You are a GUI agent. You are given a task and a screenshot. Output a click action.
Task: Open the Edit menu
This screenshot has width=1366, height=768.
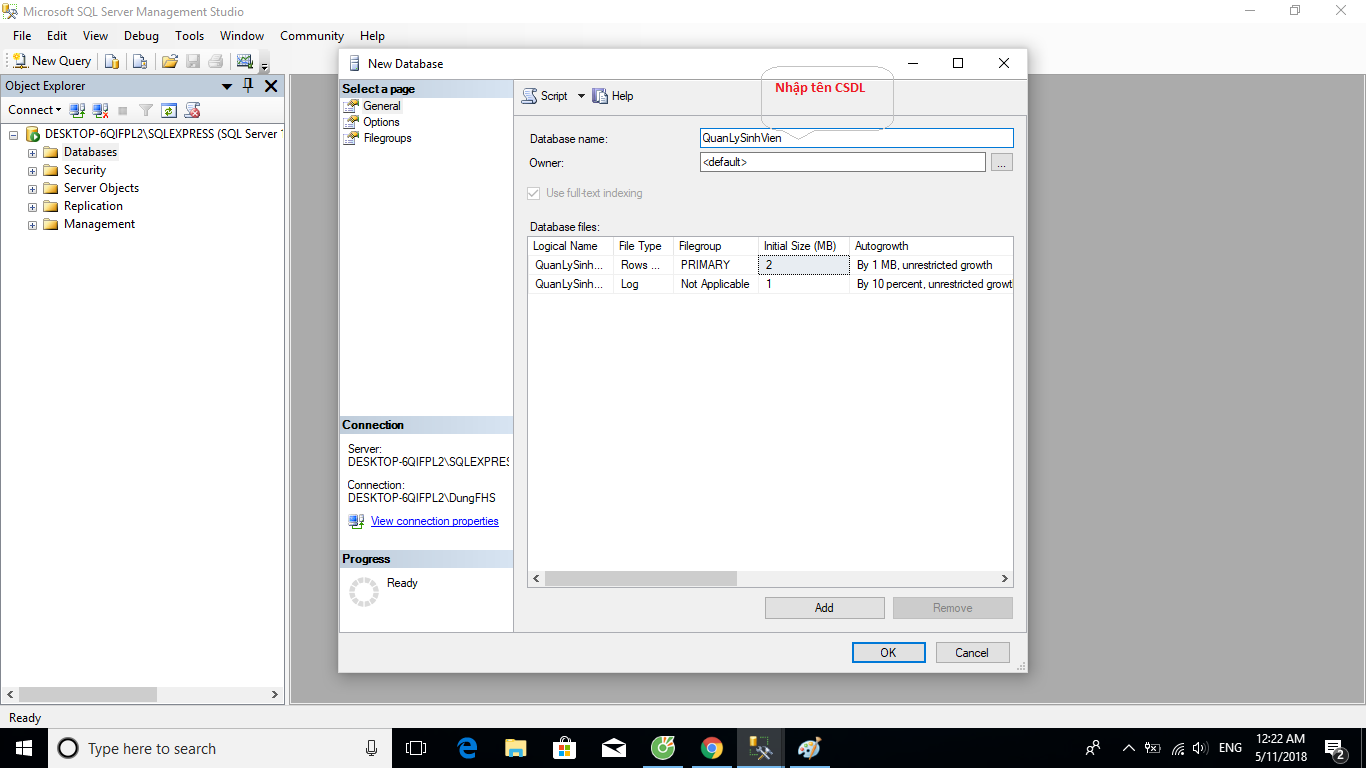tap(57, 35)
